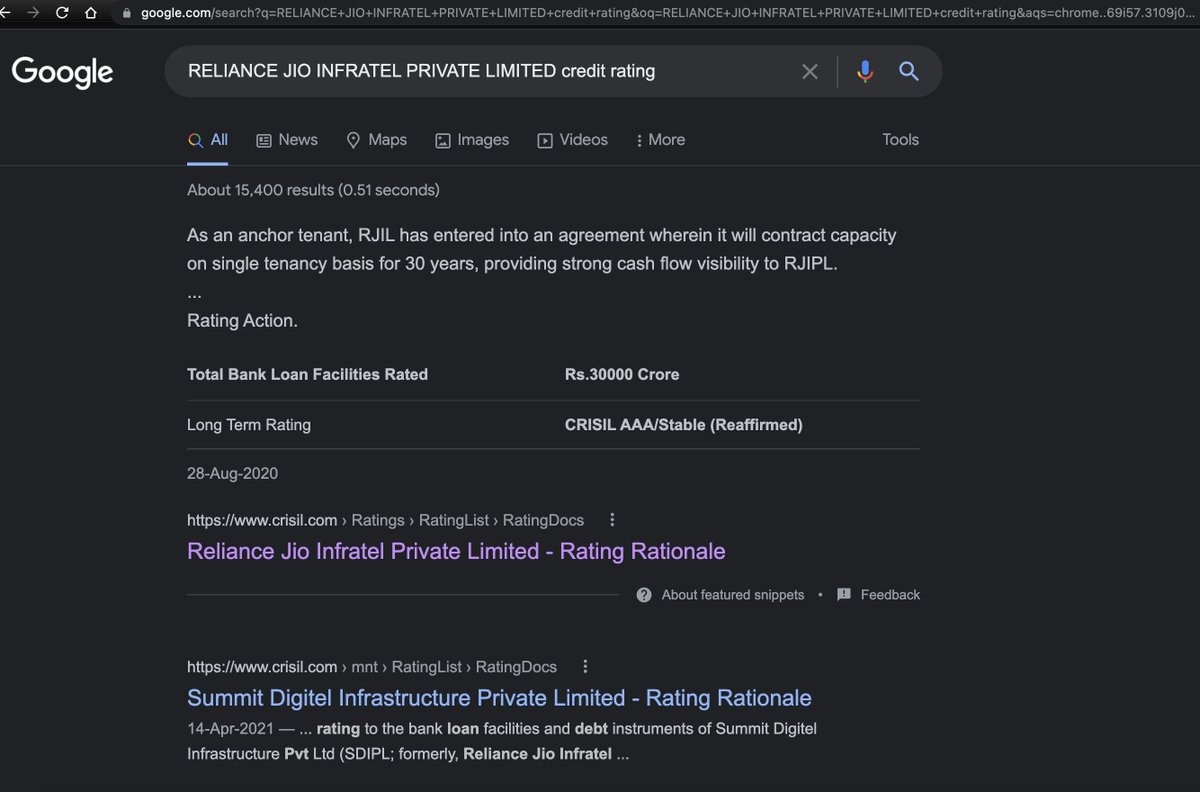Click the 28-Aug-2020 snippet date

(x=233, y=473)
